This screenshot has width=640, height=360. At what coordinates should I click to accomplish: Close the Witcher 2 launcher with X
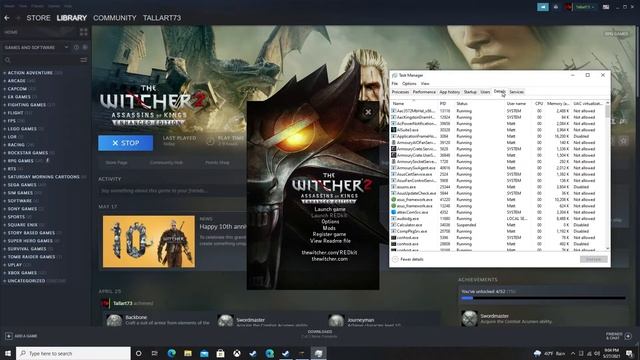tap(368, 112)
